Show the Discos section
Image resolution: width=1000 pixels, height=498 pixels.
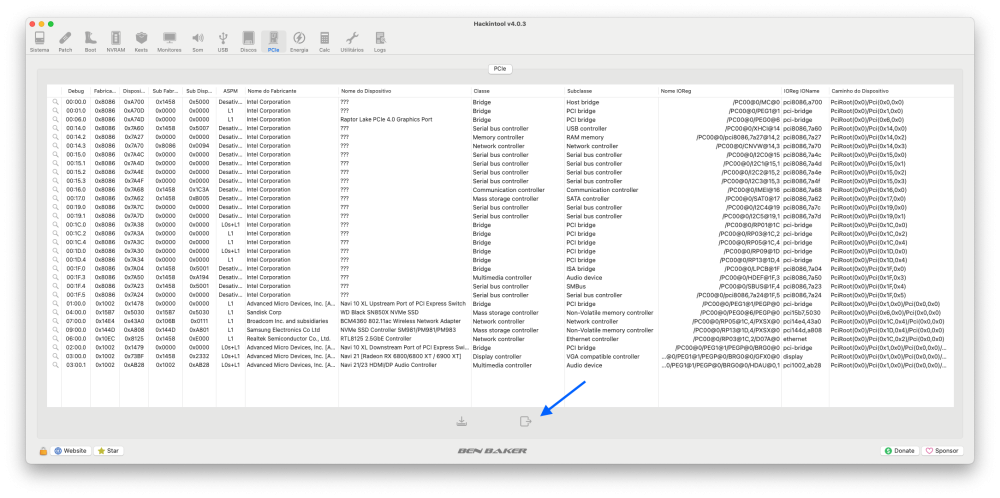tap(248, 41)
